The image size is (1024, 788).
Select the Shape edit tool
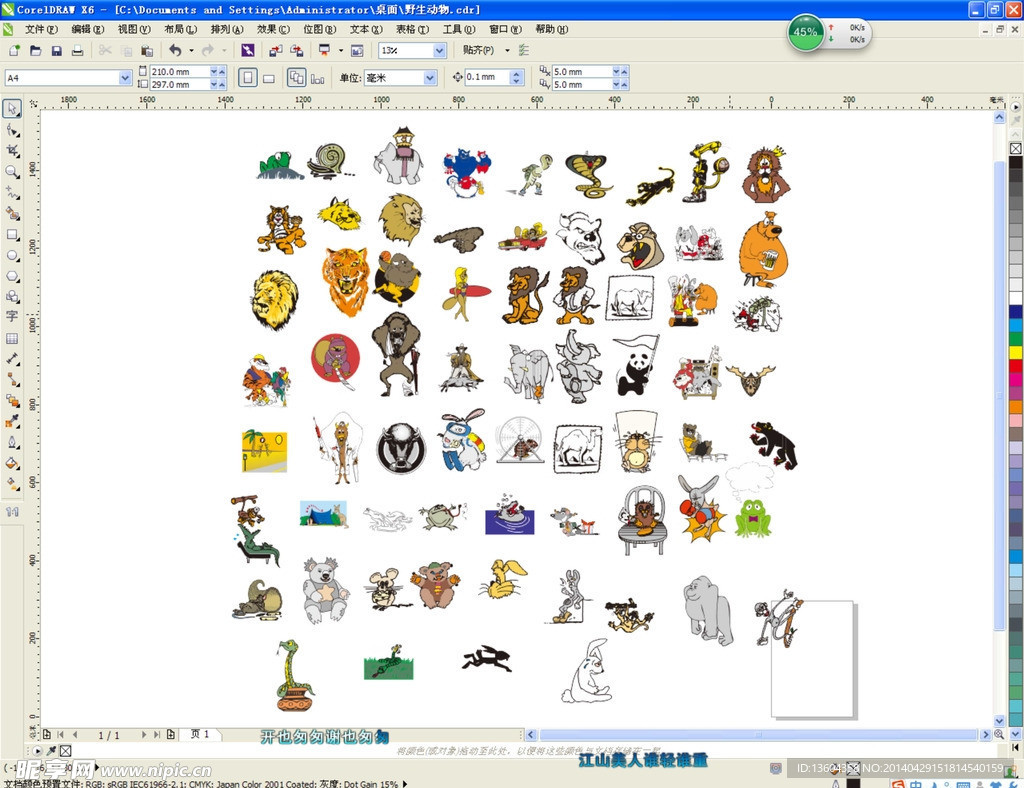click(12, 130)
